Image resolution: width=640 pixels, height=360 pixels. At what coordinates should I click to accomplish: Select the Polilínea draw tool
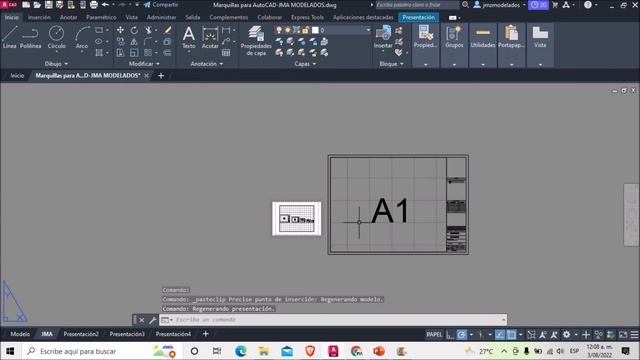point(31,37)
